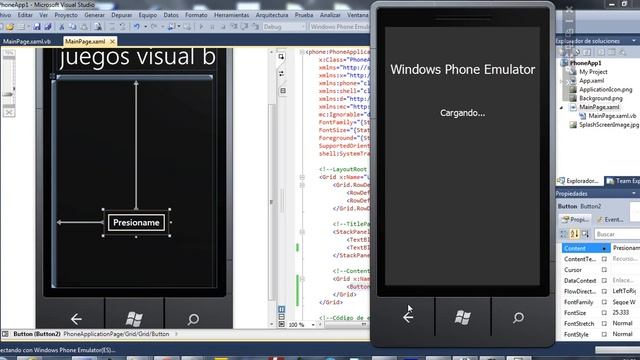Screen dimensions: 640x360
Task: Select the Presioname button in designer
Action: pos(136,222)
